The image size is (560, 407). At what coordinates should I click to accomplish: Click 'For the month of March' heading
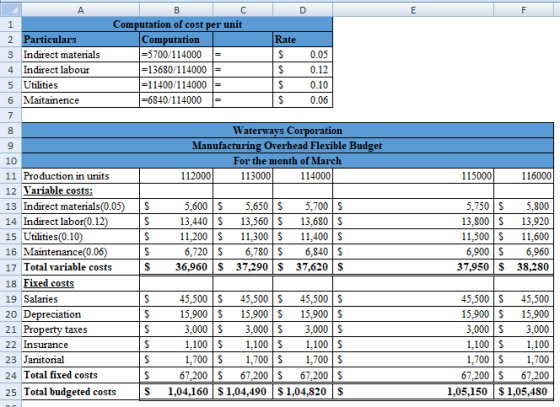pos(288,161)
